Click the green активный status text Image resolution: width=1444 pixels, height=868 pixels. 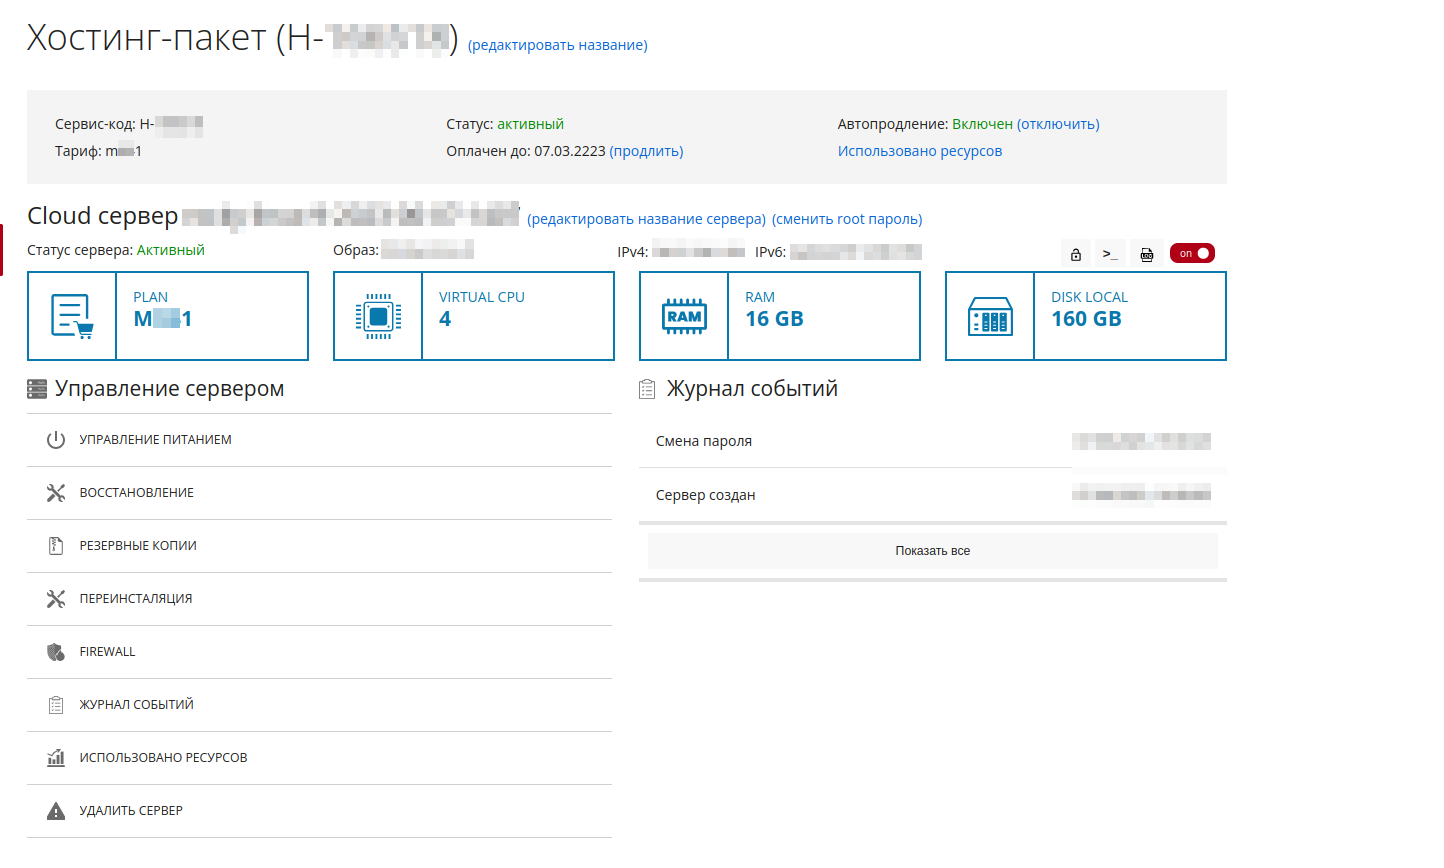tap(531, 124)
